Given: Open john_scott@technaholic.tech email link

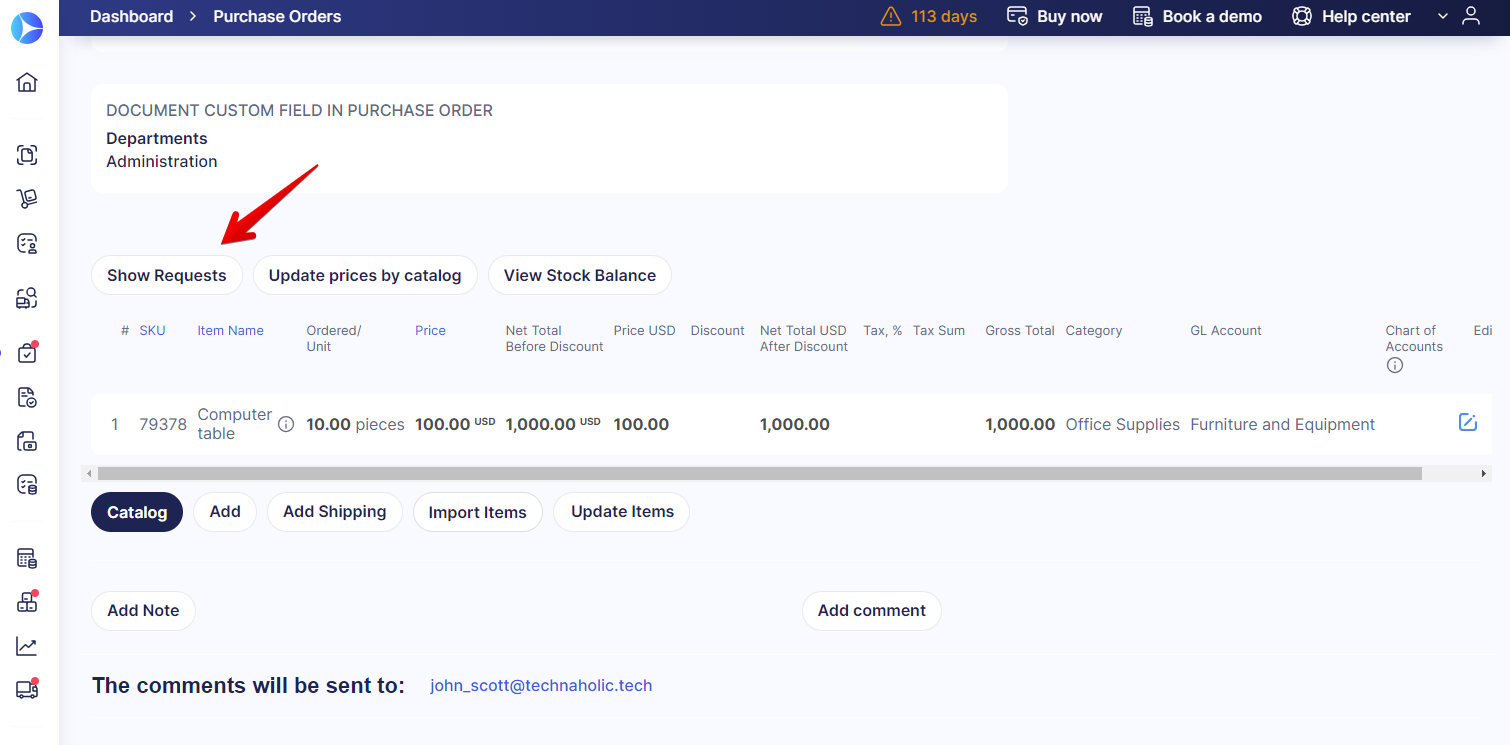Looking at the screenshot, I should point(541,685).
